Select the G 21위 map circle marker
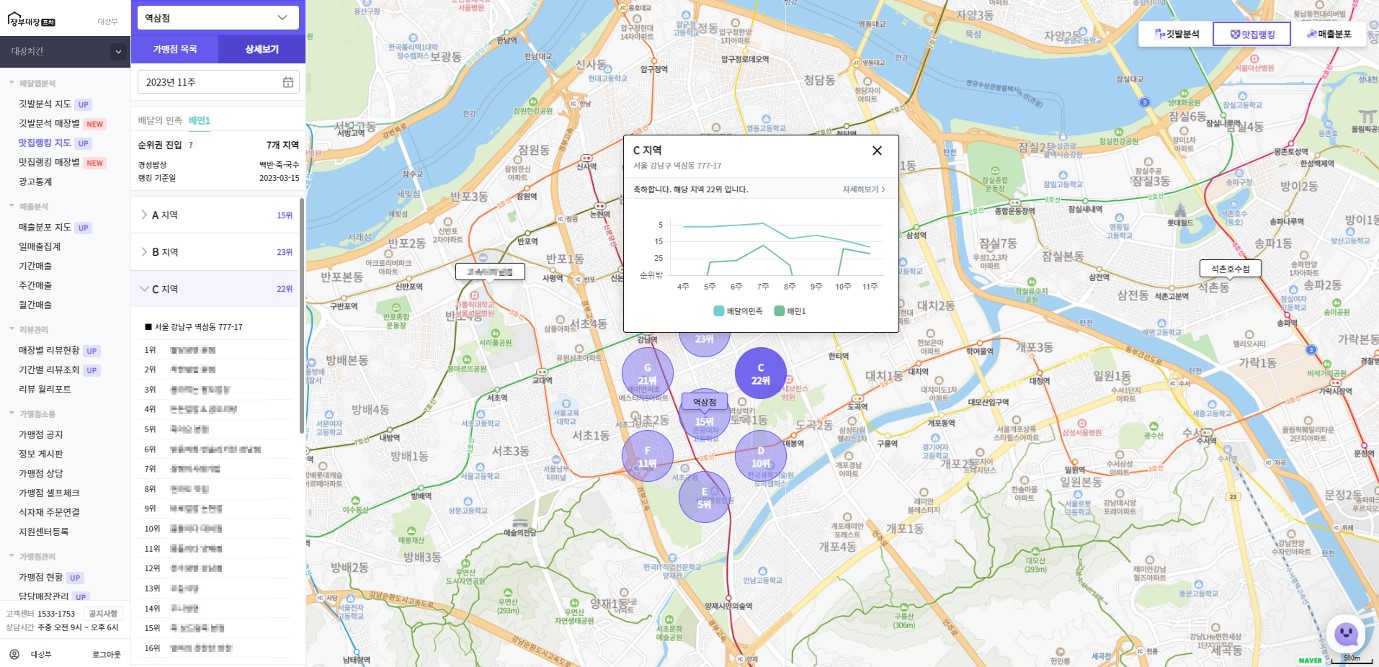The image size is (1379, 667). coord(647,373)
